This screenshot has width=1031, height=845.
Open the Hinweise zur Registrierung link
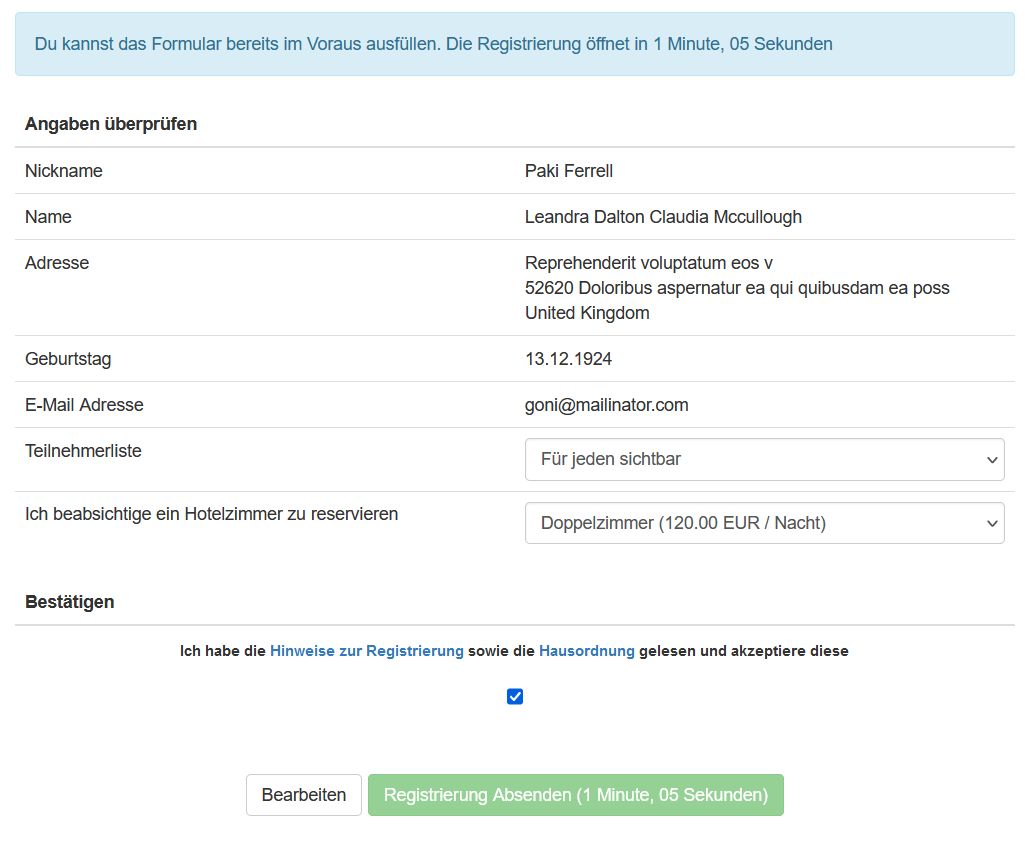[x=366, y=651]
